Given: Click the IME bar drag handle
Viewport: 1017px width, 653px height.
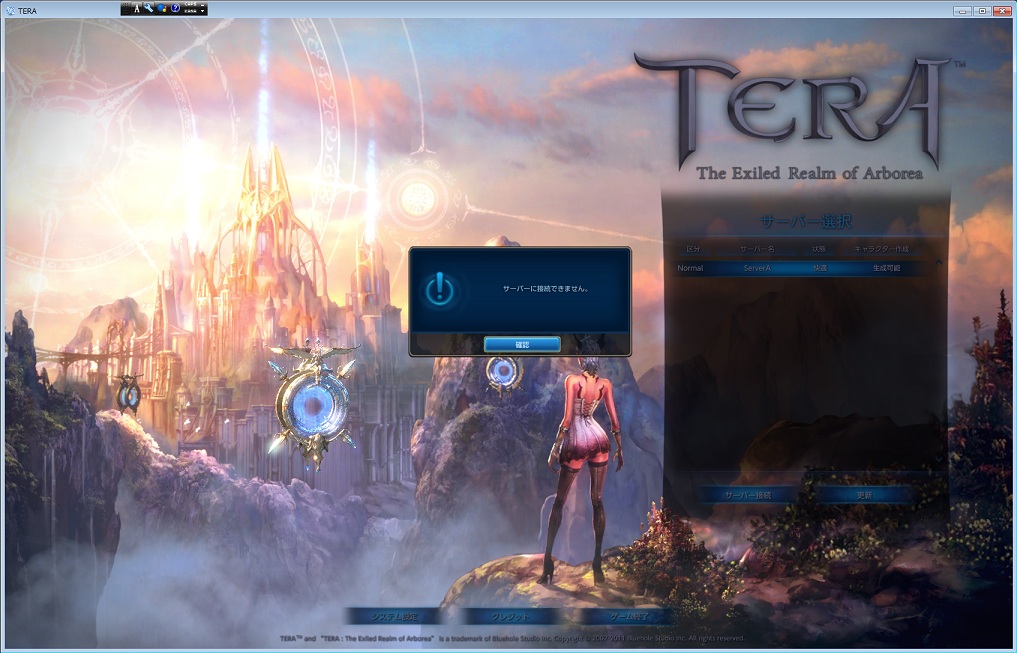Looking at the screenshot, I should click(125, 8).
